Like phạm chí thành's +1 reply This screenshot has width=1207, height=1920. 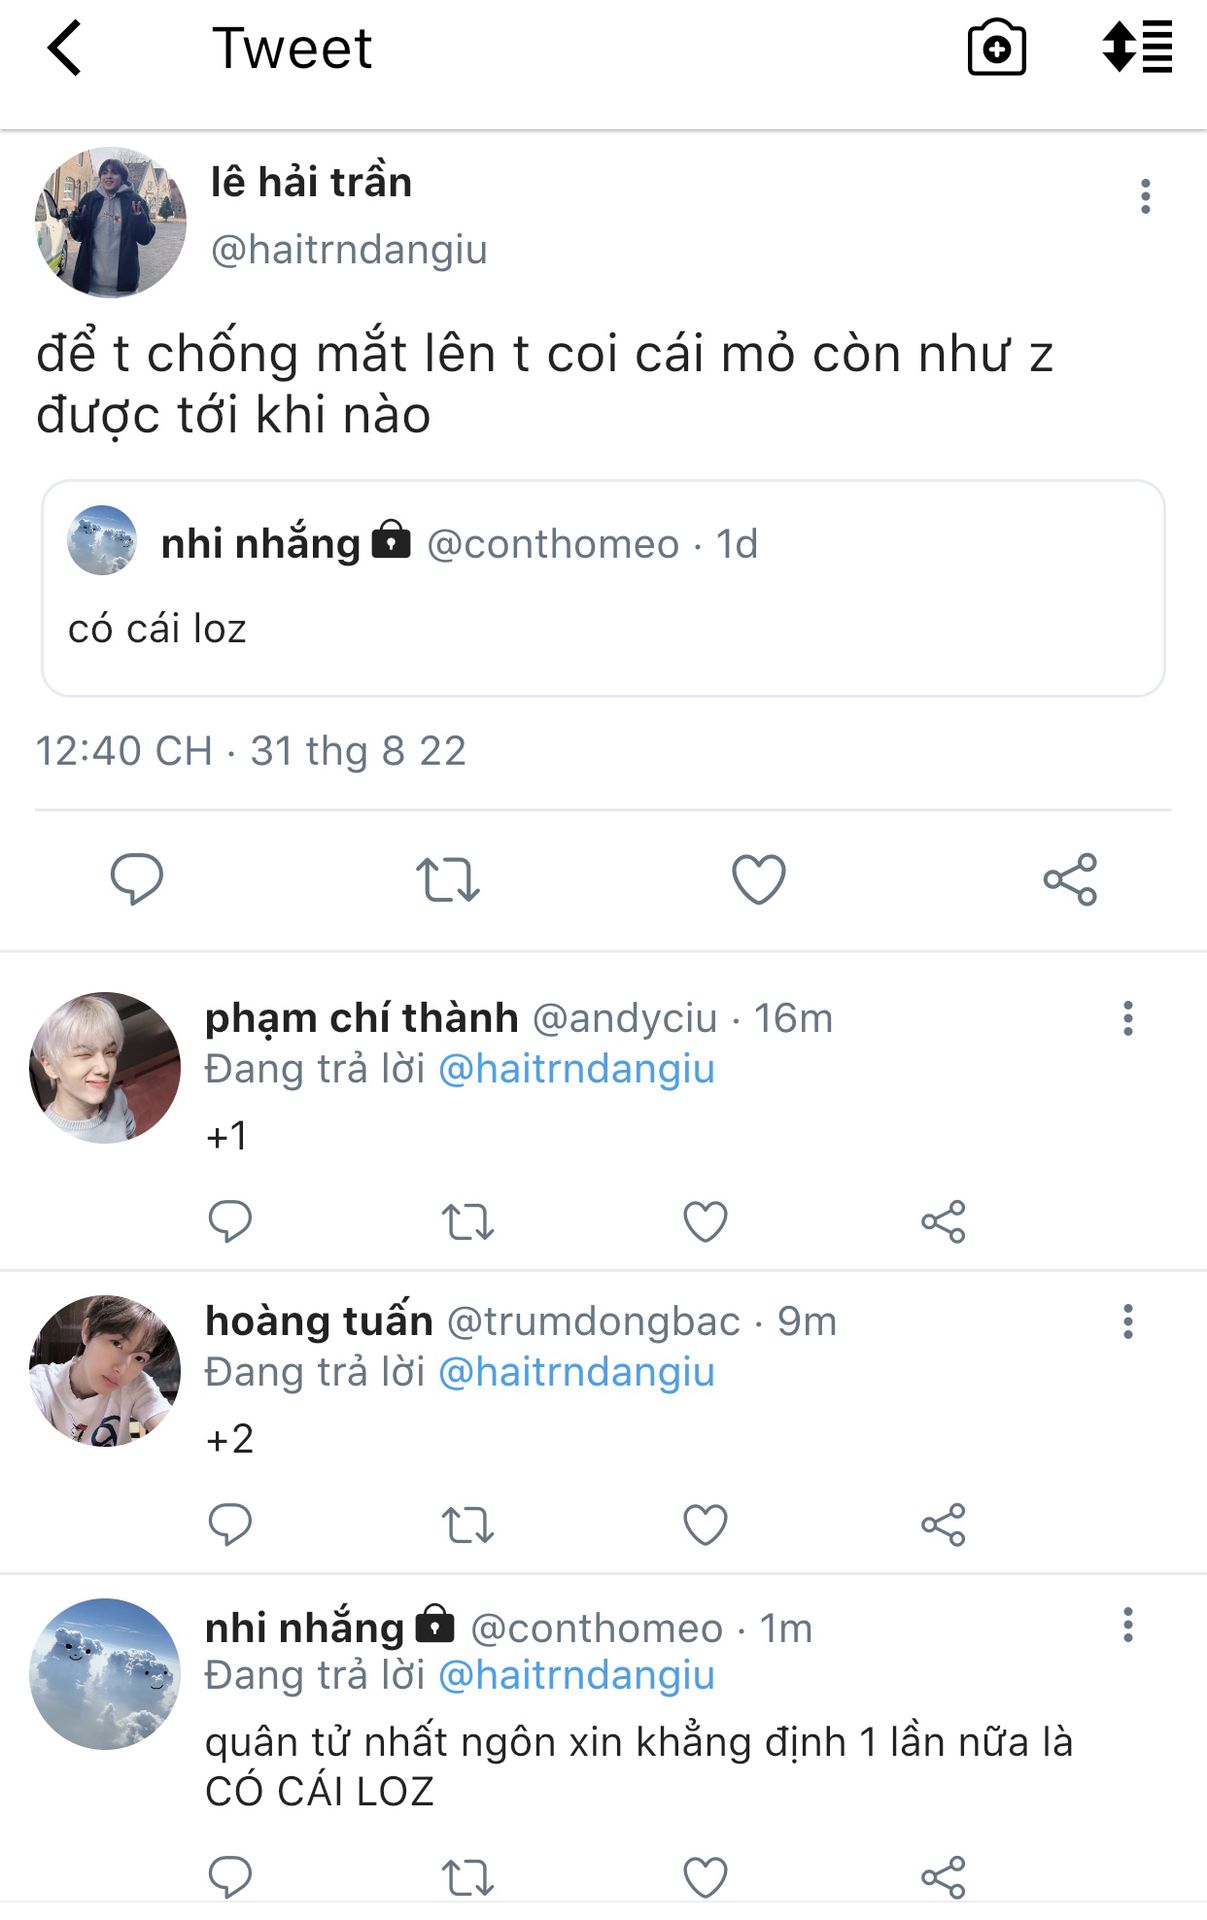[705, 1221]
